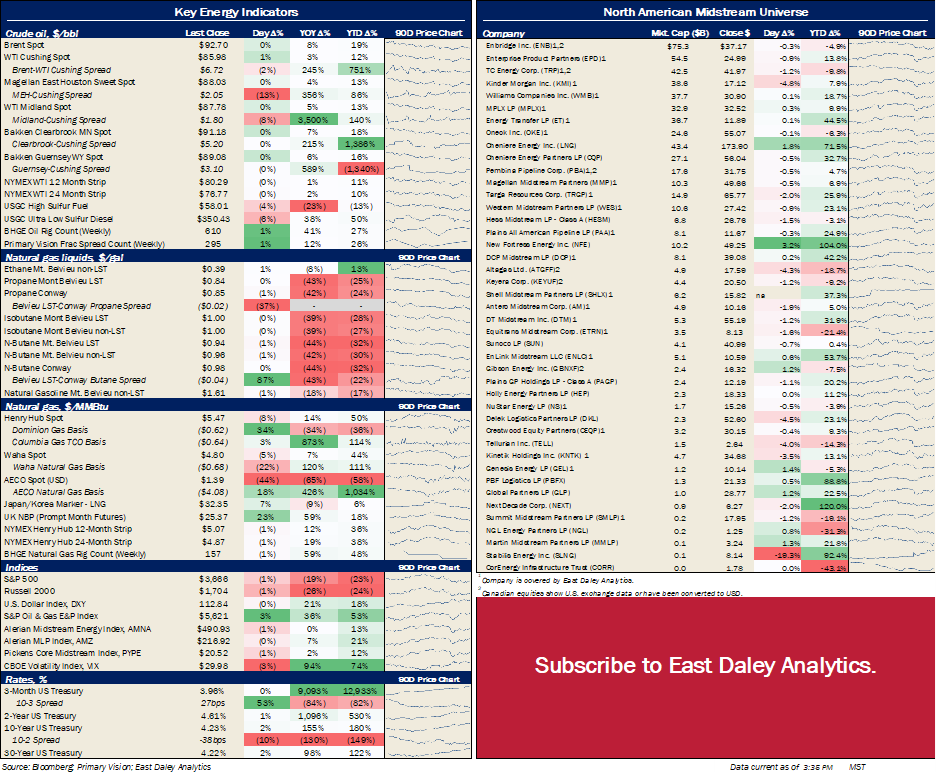Open the Henry Hub Spot 90D price sparkline

(428, 418)
